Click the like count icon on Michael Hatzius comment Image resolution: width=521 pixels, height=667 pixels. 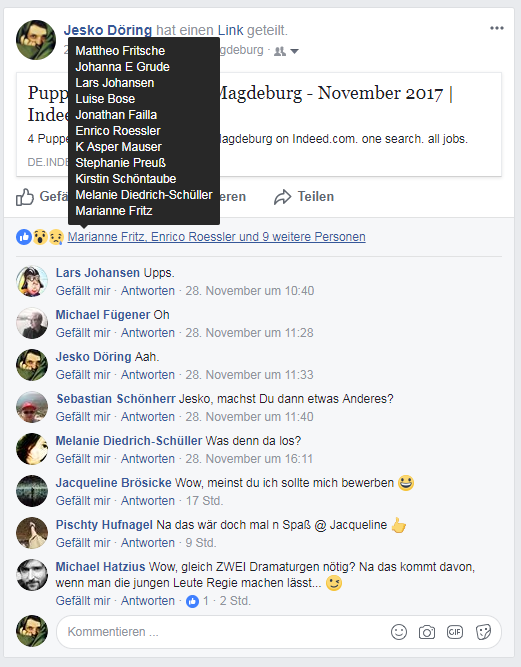coord(192,601)
